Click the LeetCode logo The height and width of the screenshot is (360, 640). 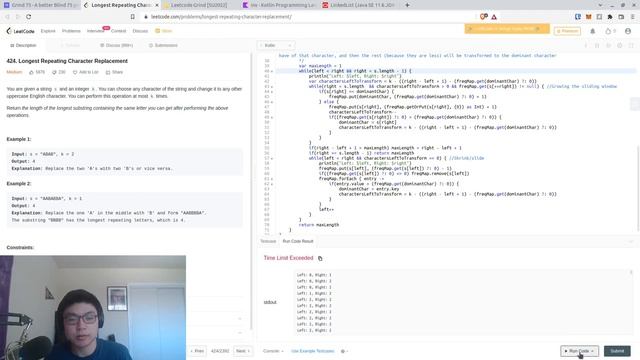click(x=20, y=31)
